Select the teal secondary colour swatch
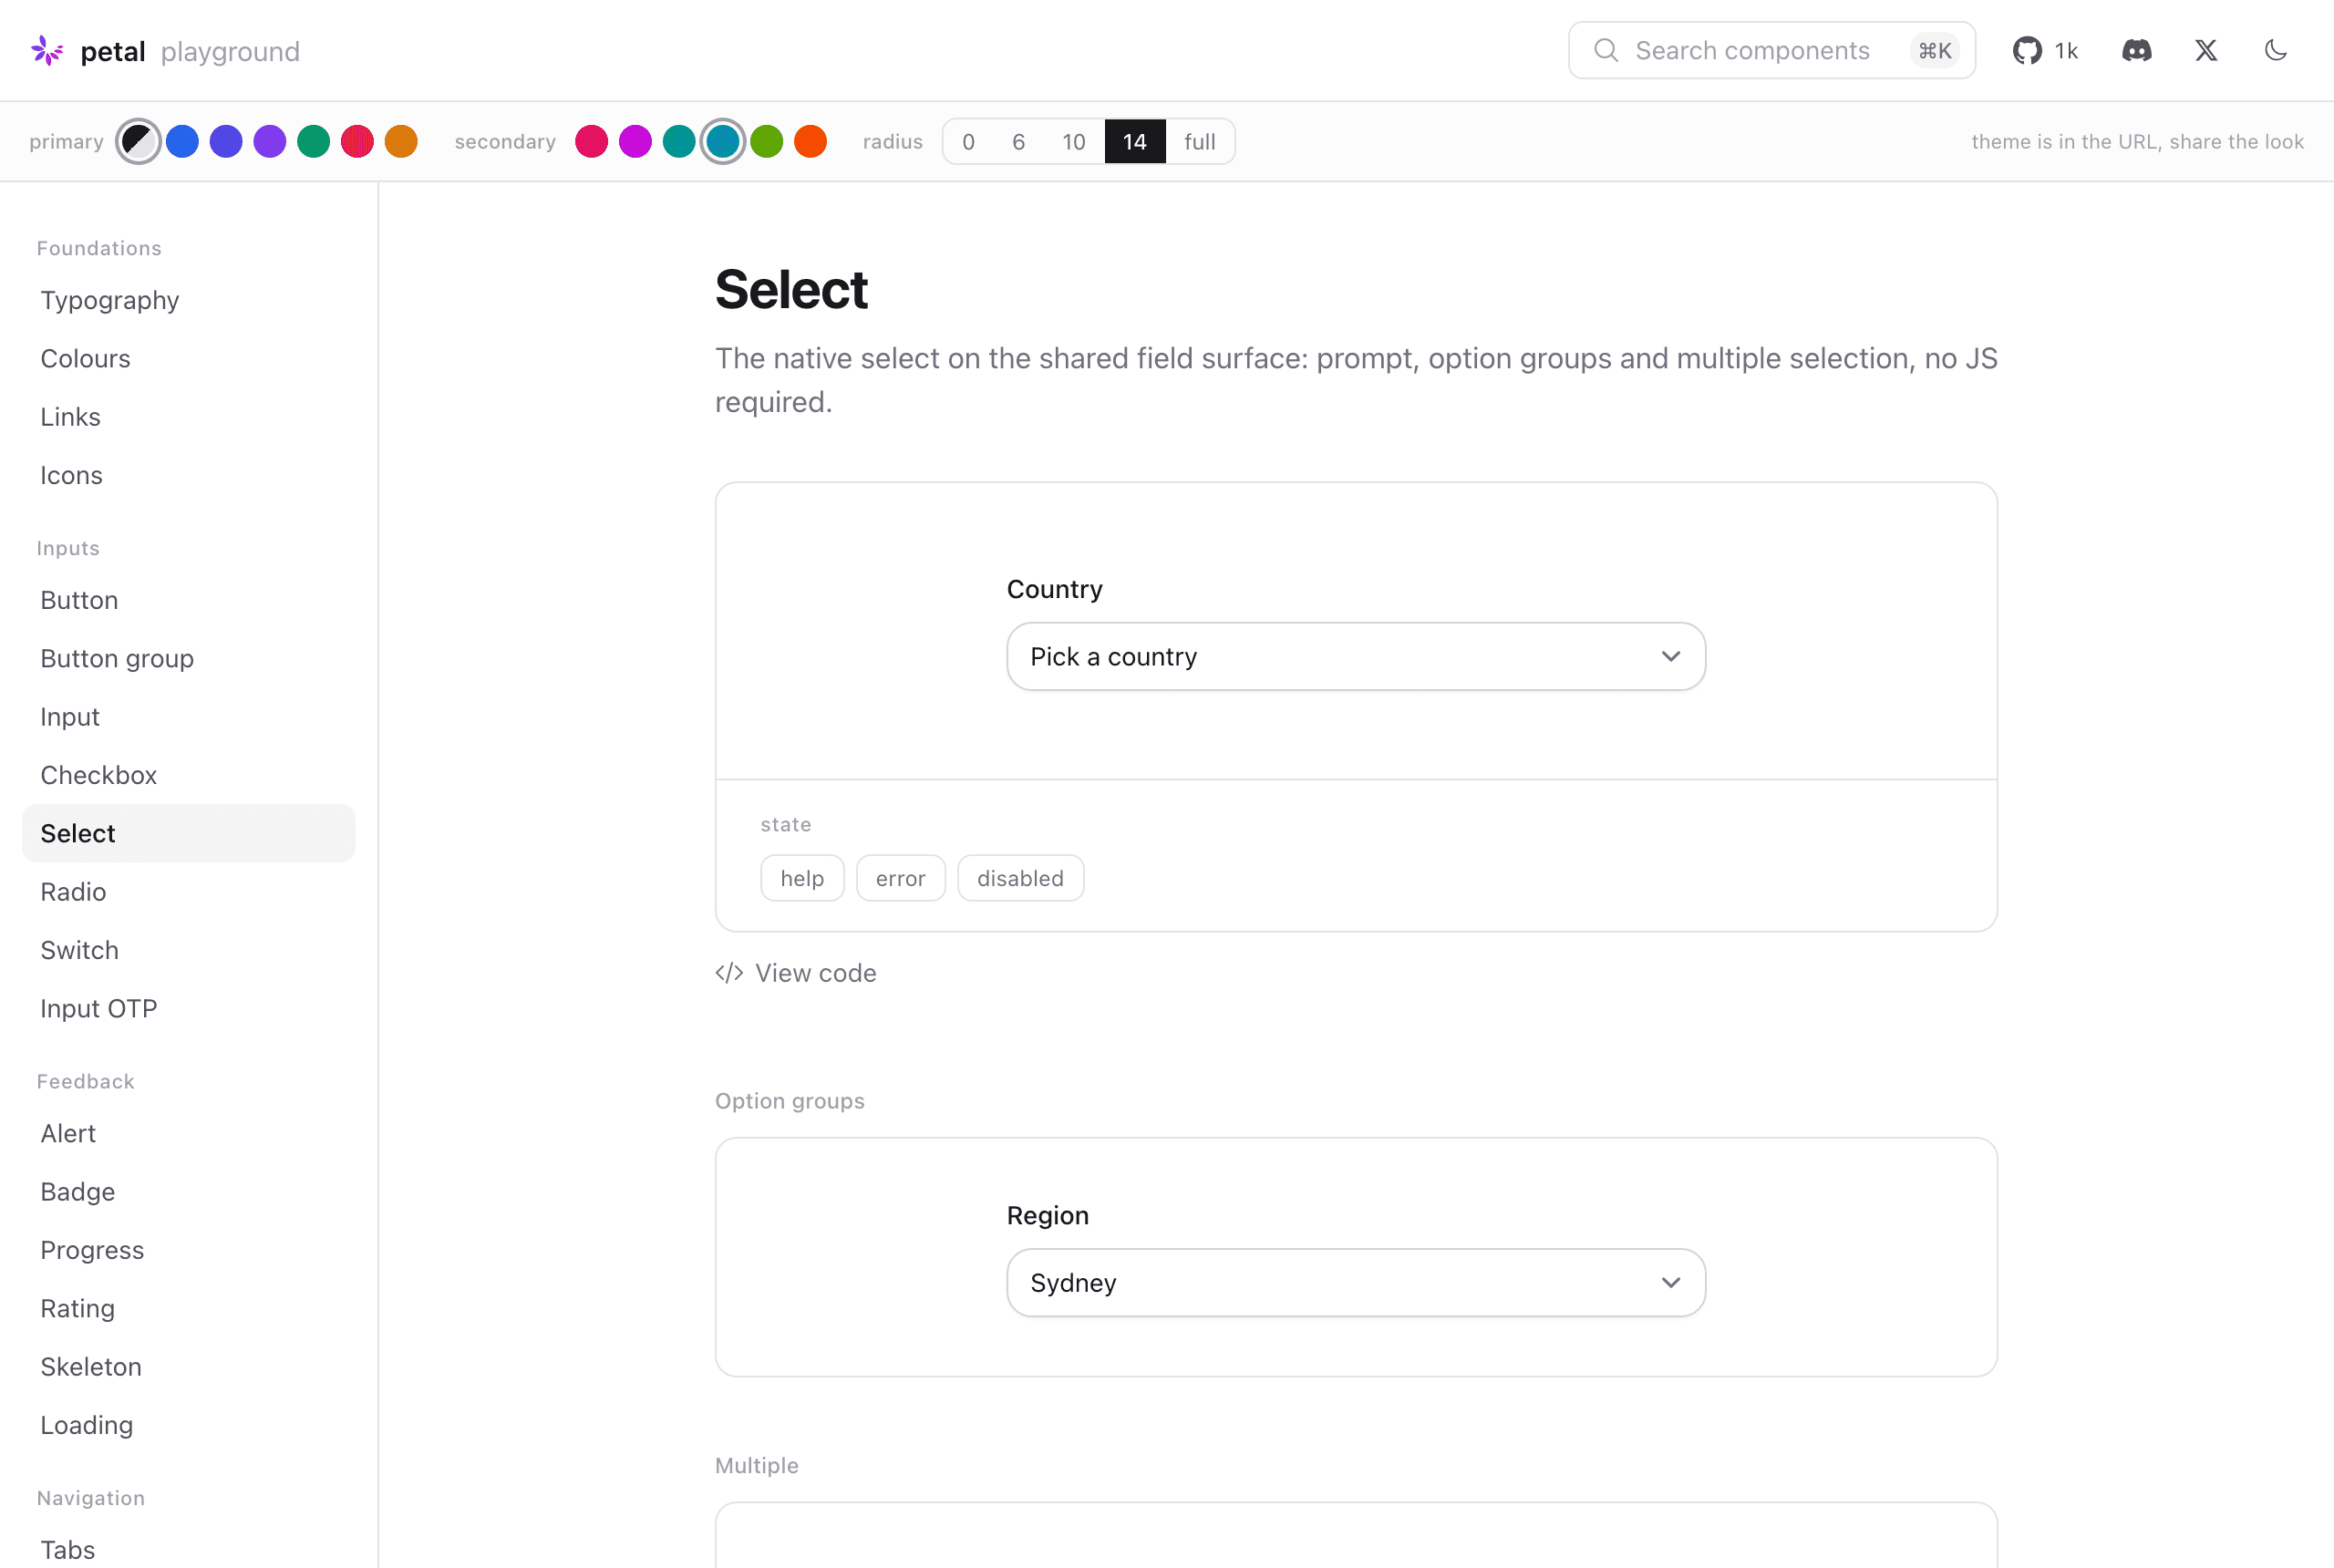Image resolution: width=2334 pixels, height=1568 pixels. click(679, 142)
